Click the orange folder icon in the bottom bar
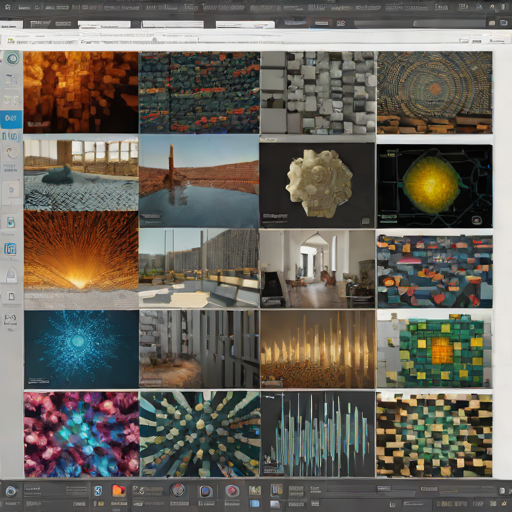The width and height of the screenshot is (512, 512). [118, 491]
